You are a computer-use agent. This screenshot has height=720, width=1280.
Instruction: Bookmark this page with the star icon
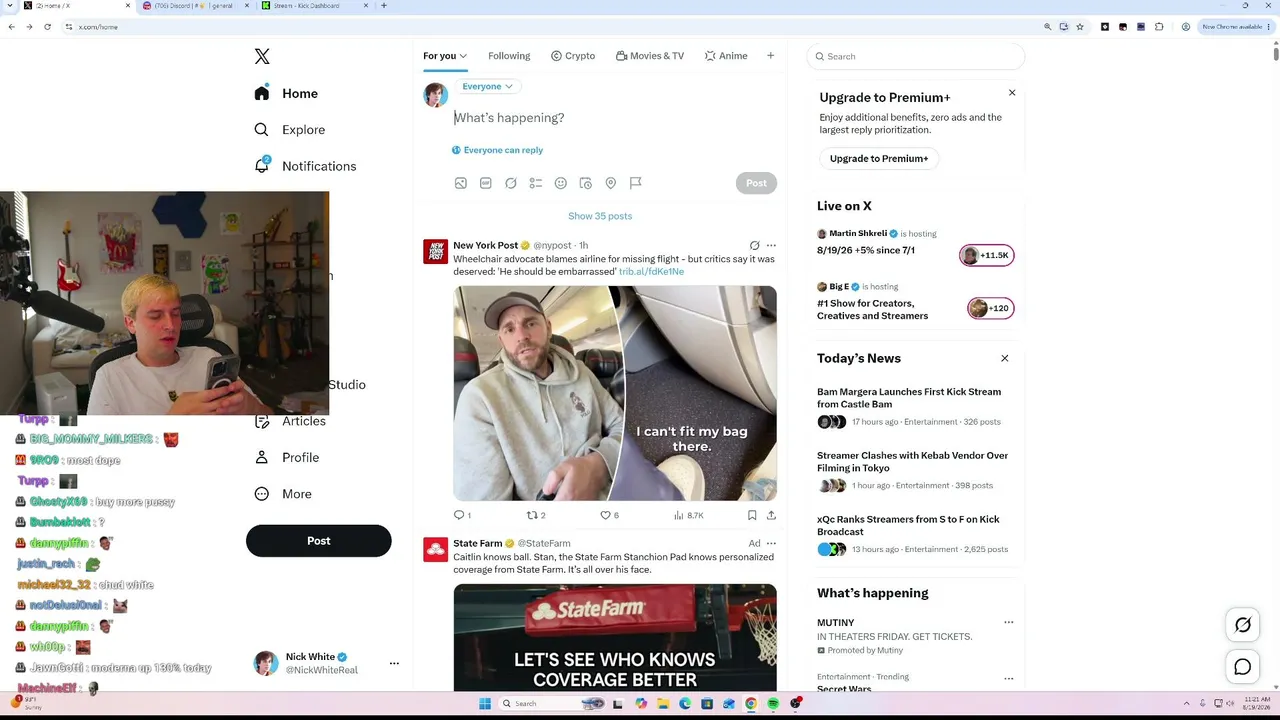1080,27
